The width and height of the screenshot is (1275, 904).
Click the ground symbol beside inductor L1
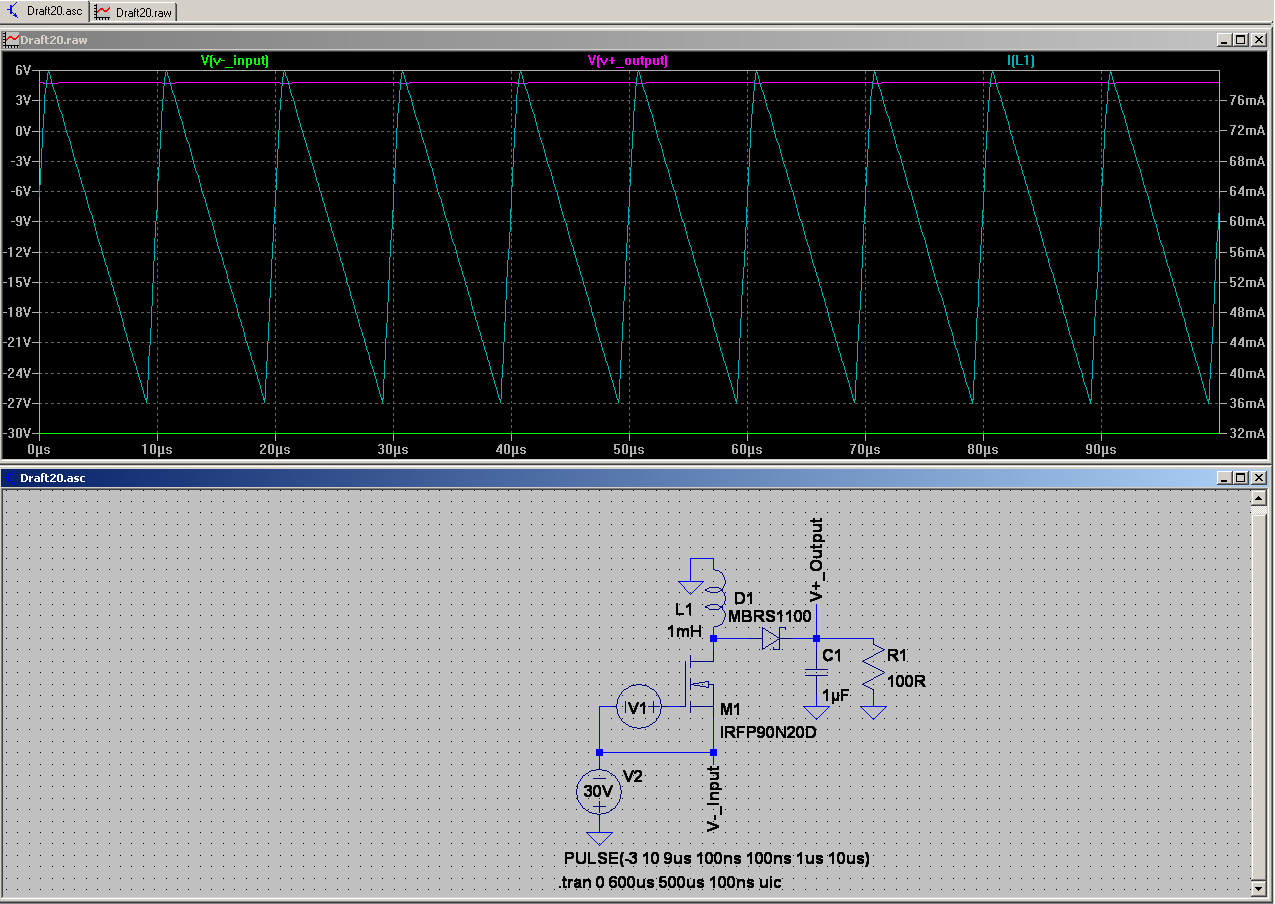[x=690, y=585]
